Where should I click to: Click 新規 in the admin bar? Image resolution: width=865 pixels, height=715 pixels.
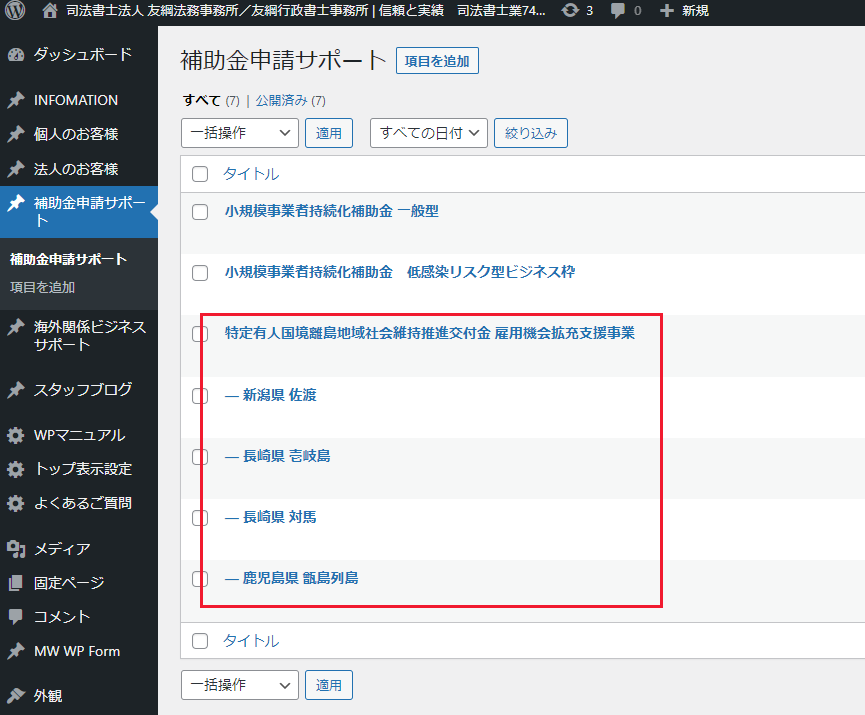click(695, 10)
